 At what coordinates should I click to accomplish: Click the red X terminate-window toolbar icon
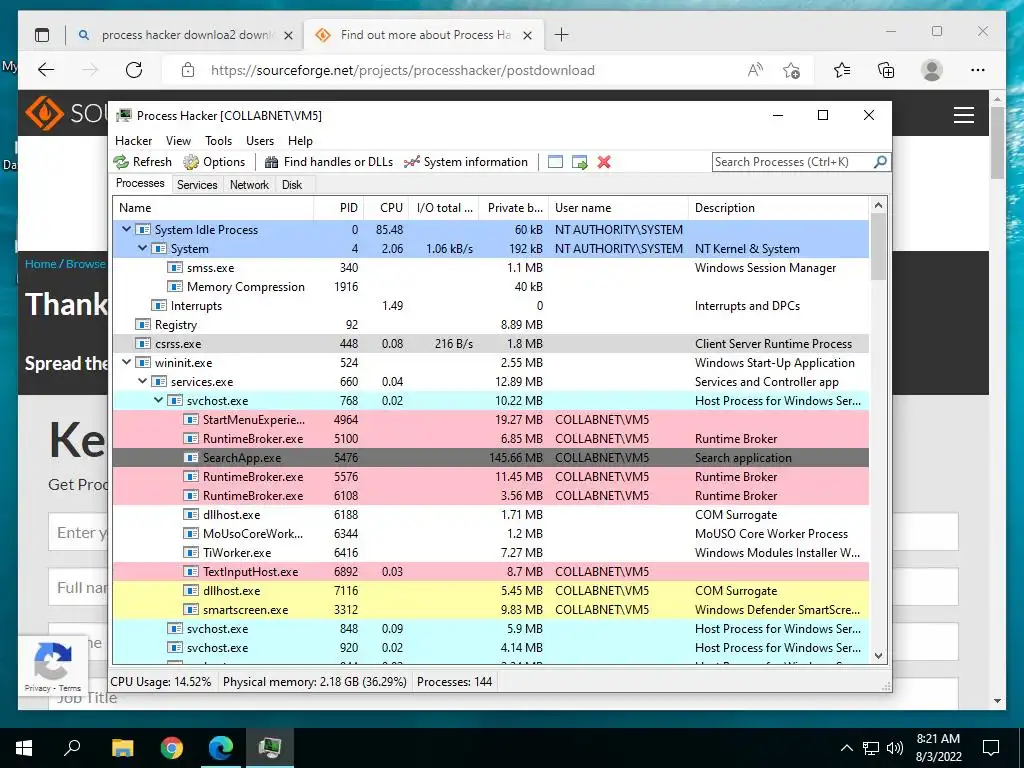pos(604,162)
